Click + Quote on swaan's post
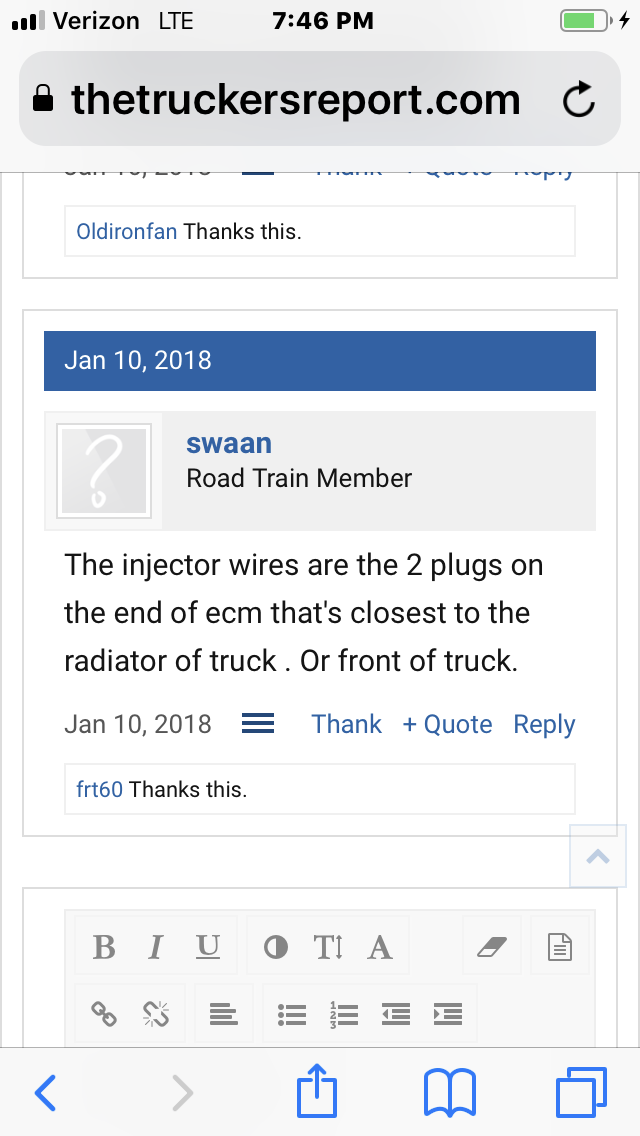This screenshot has height=1136, width=640. coord(447,724)
